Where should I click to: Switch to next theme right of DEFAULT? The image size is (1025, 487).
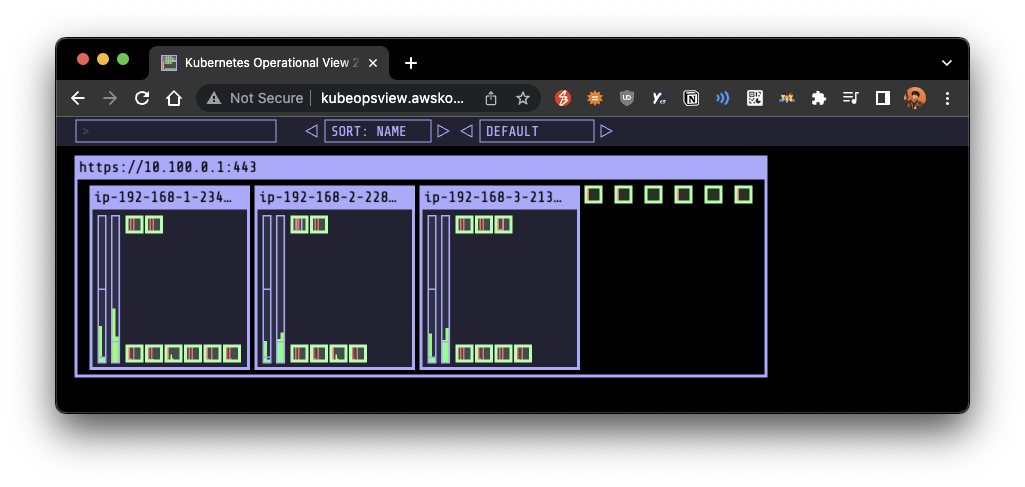pyautogui.click(x=606, y=131)
